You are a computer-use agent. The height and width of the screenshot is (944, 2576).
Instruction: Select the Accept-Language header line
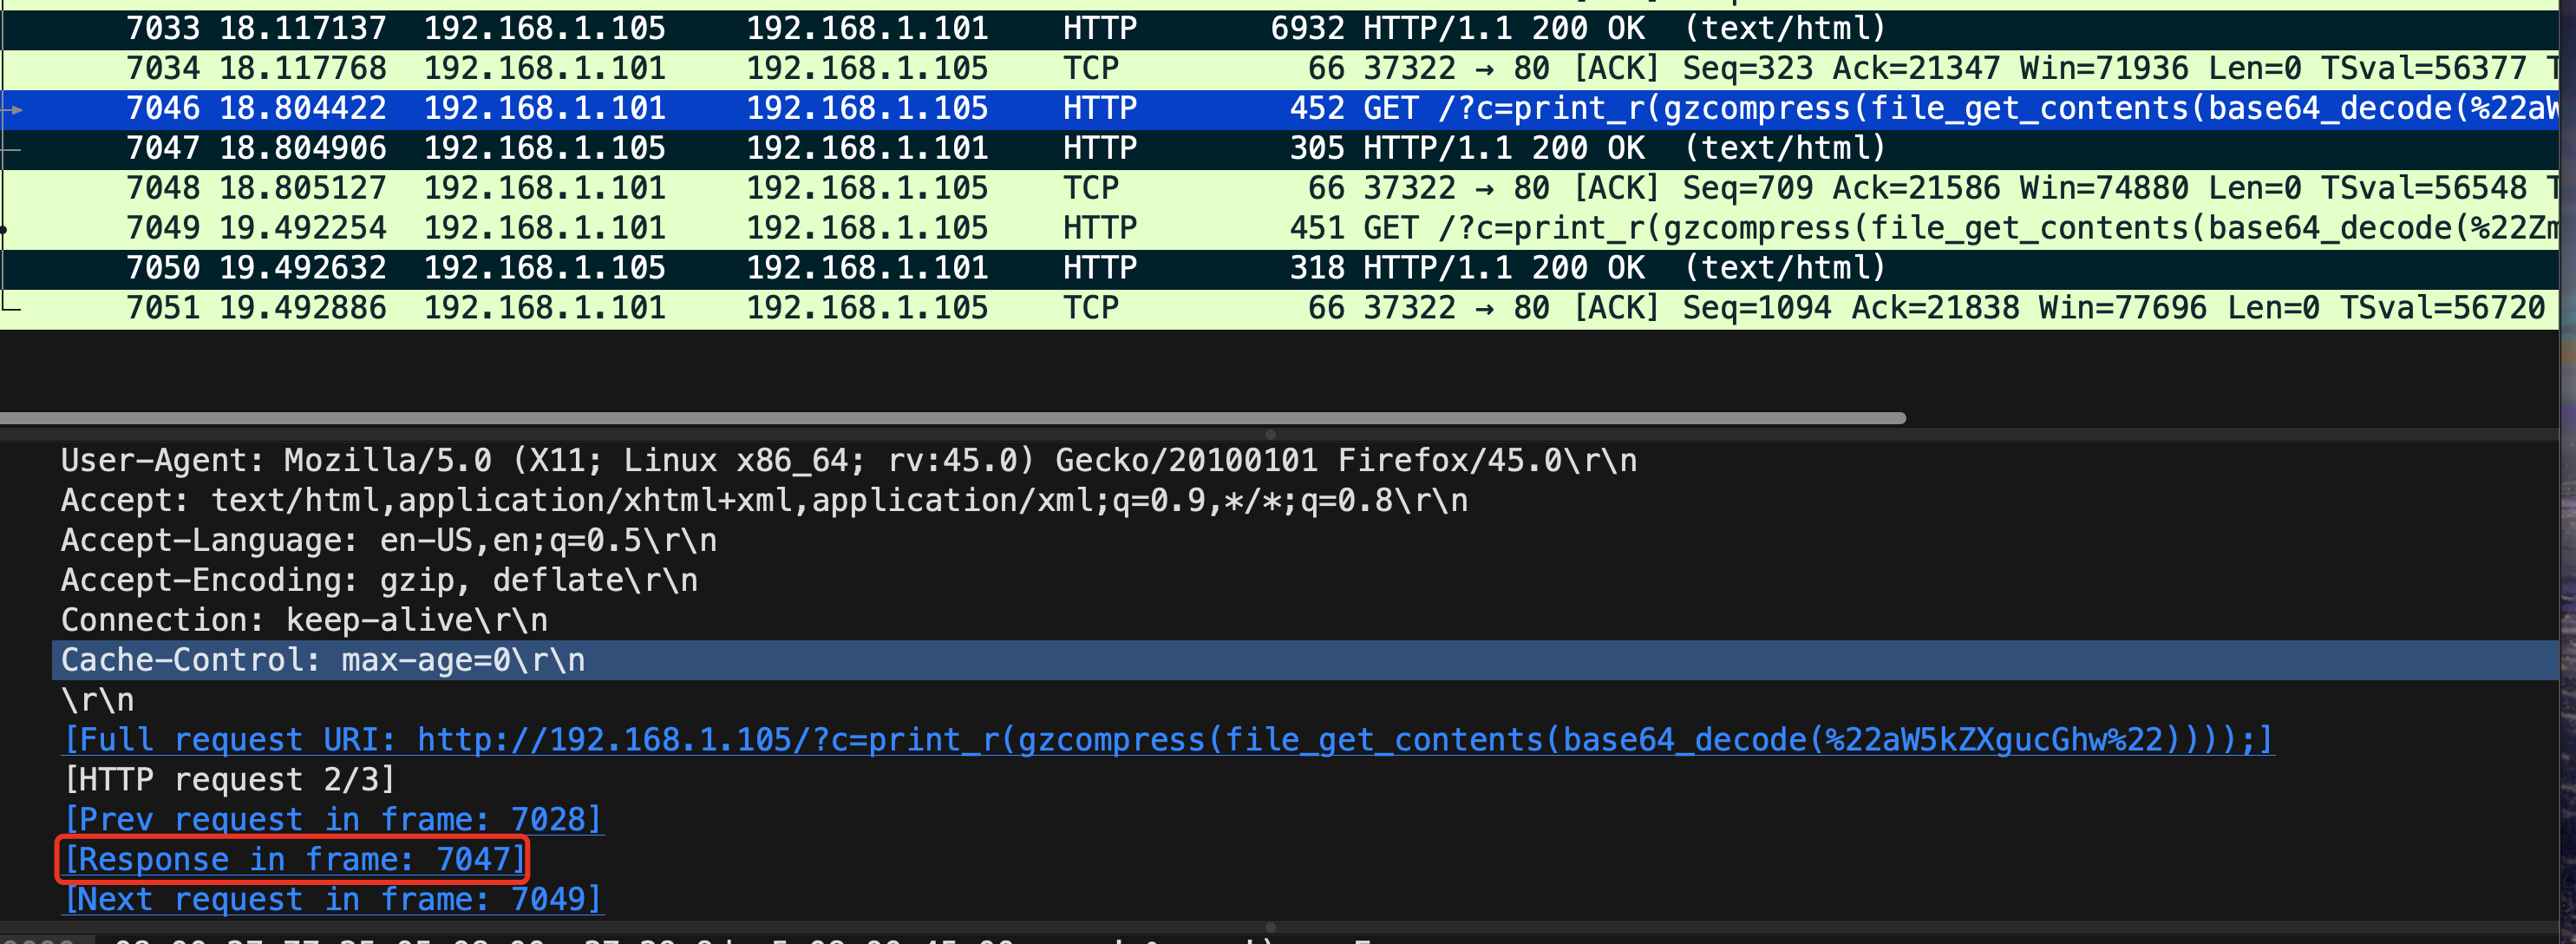[388, 541]
